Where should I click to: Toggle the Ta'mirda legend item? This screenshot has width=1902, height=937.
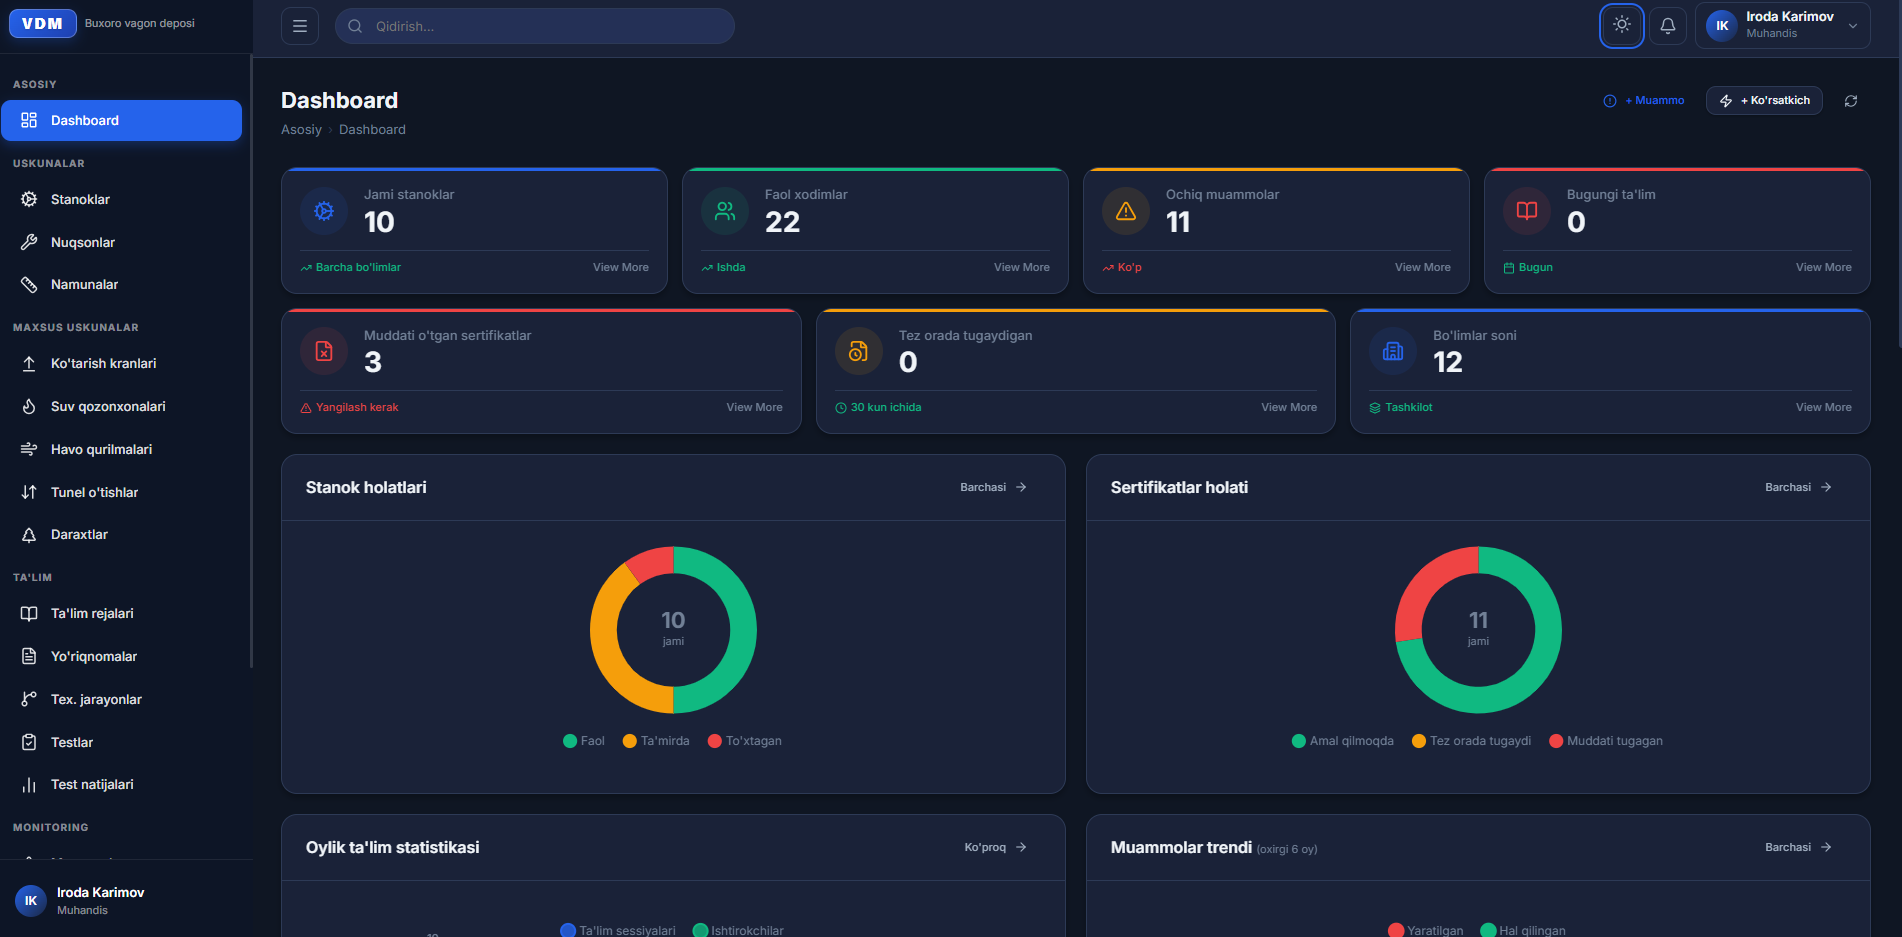pos(656,741)
